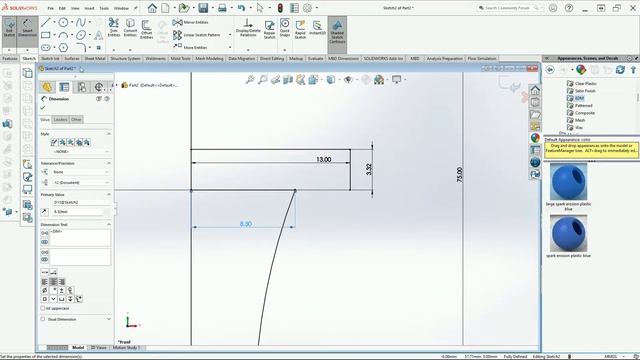Select left justify for dimension text
This screenshot has width=640, height=360.
coord(45,282)
